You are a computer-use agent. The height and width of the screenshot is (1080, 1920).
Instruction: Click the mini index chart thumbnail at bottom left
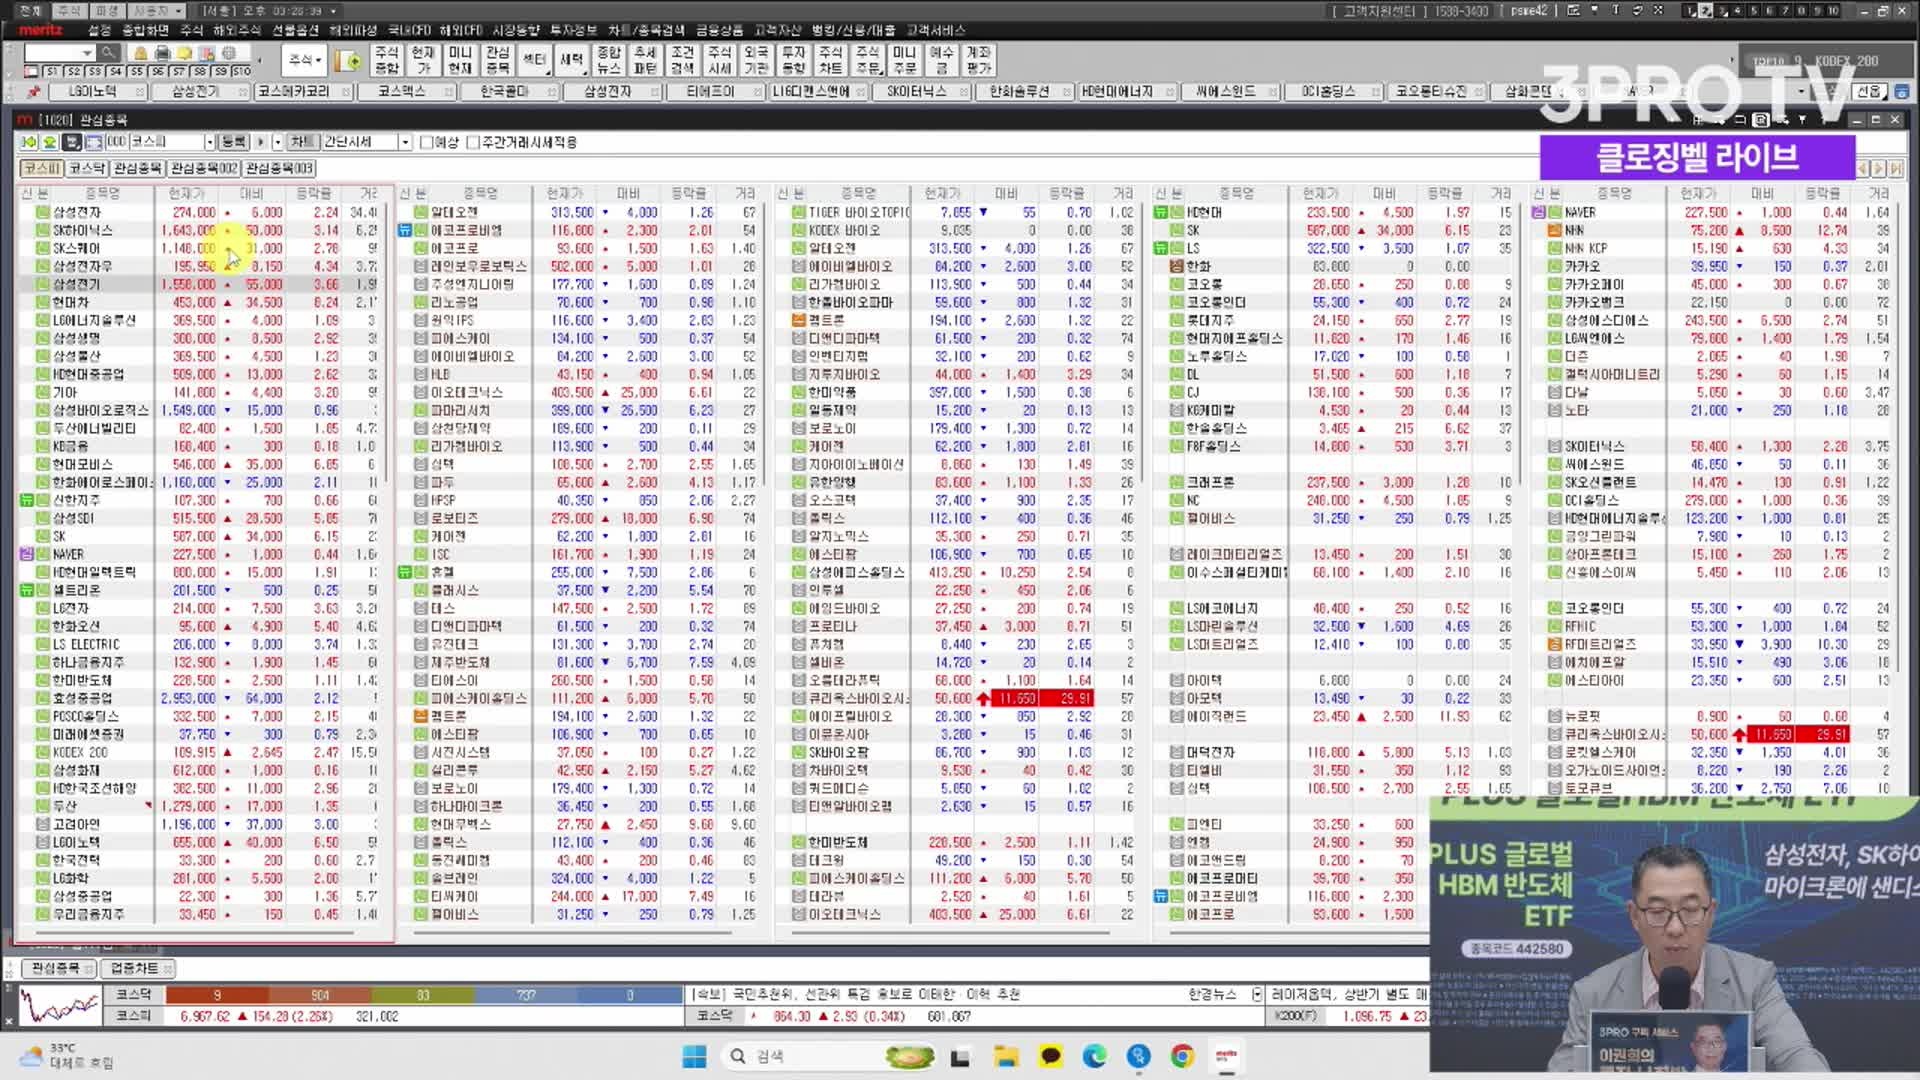60,1005
